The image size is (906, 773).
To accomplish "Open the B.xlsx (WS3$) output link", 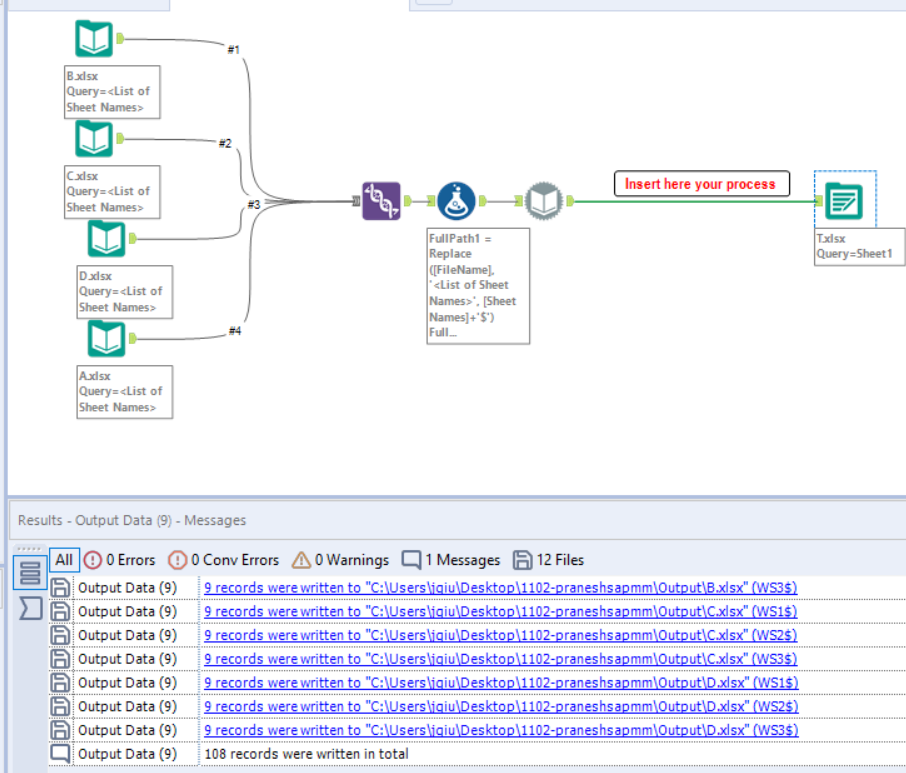I will tap(500, 588).
